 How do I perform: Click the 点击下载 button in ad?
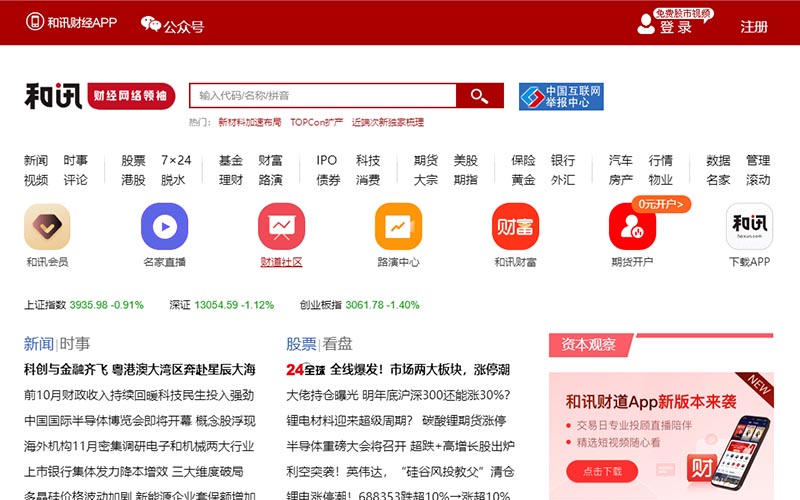tap(602, 470)
